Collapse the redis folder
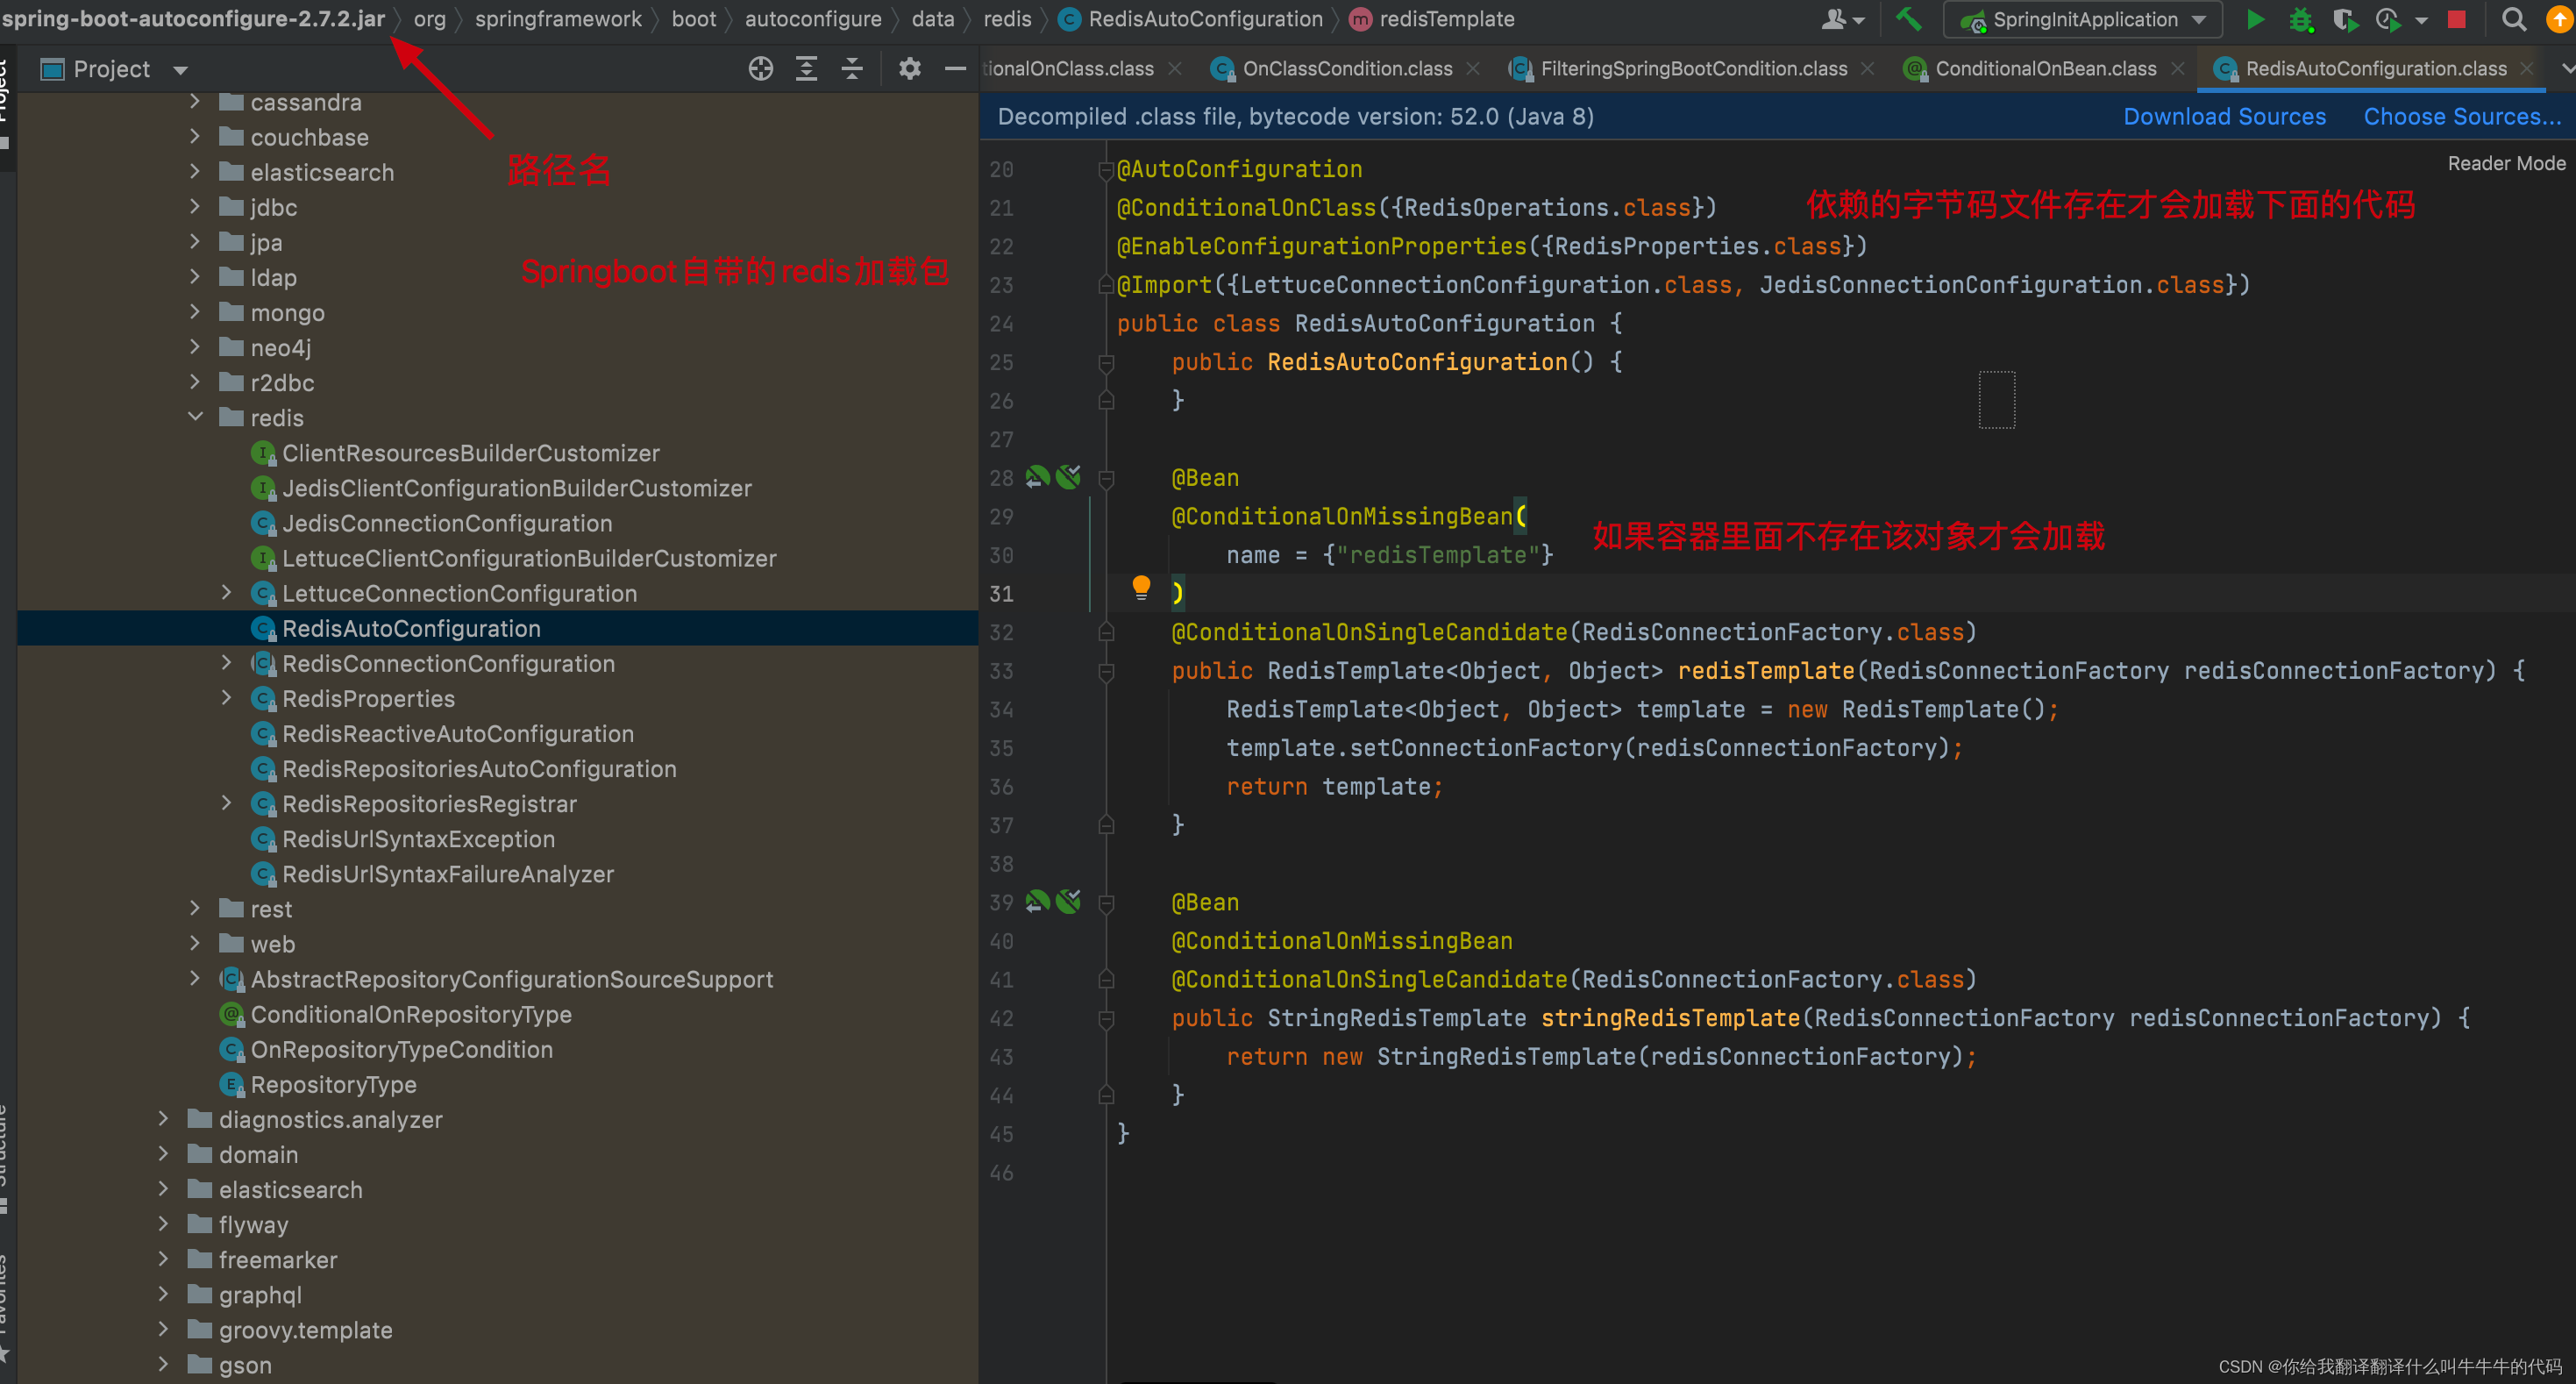The width and height of the screenshot is (2576, 1384). (x=196, y=417)
